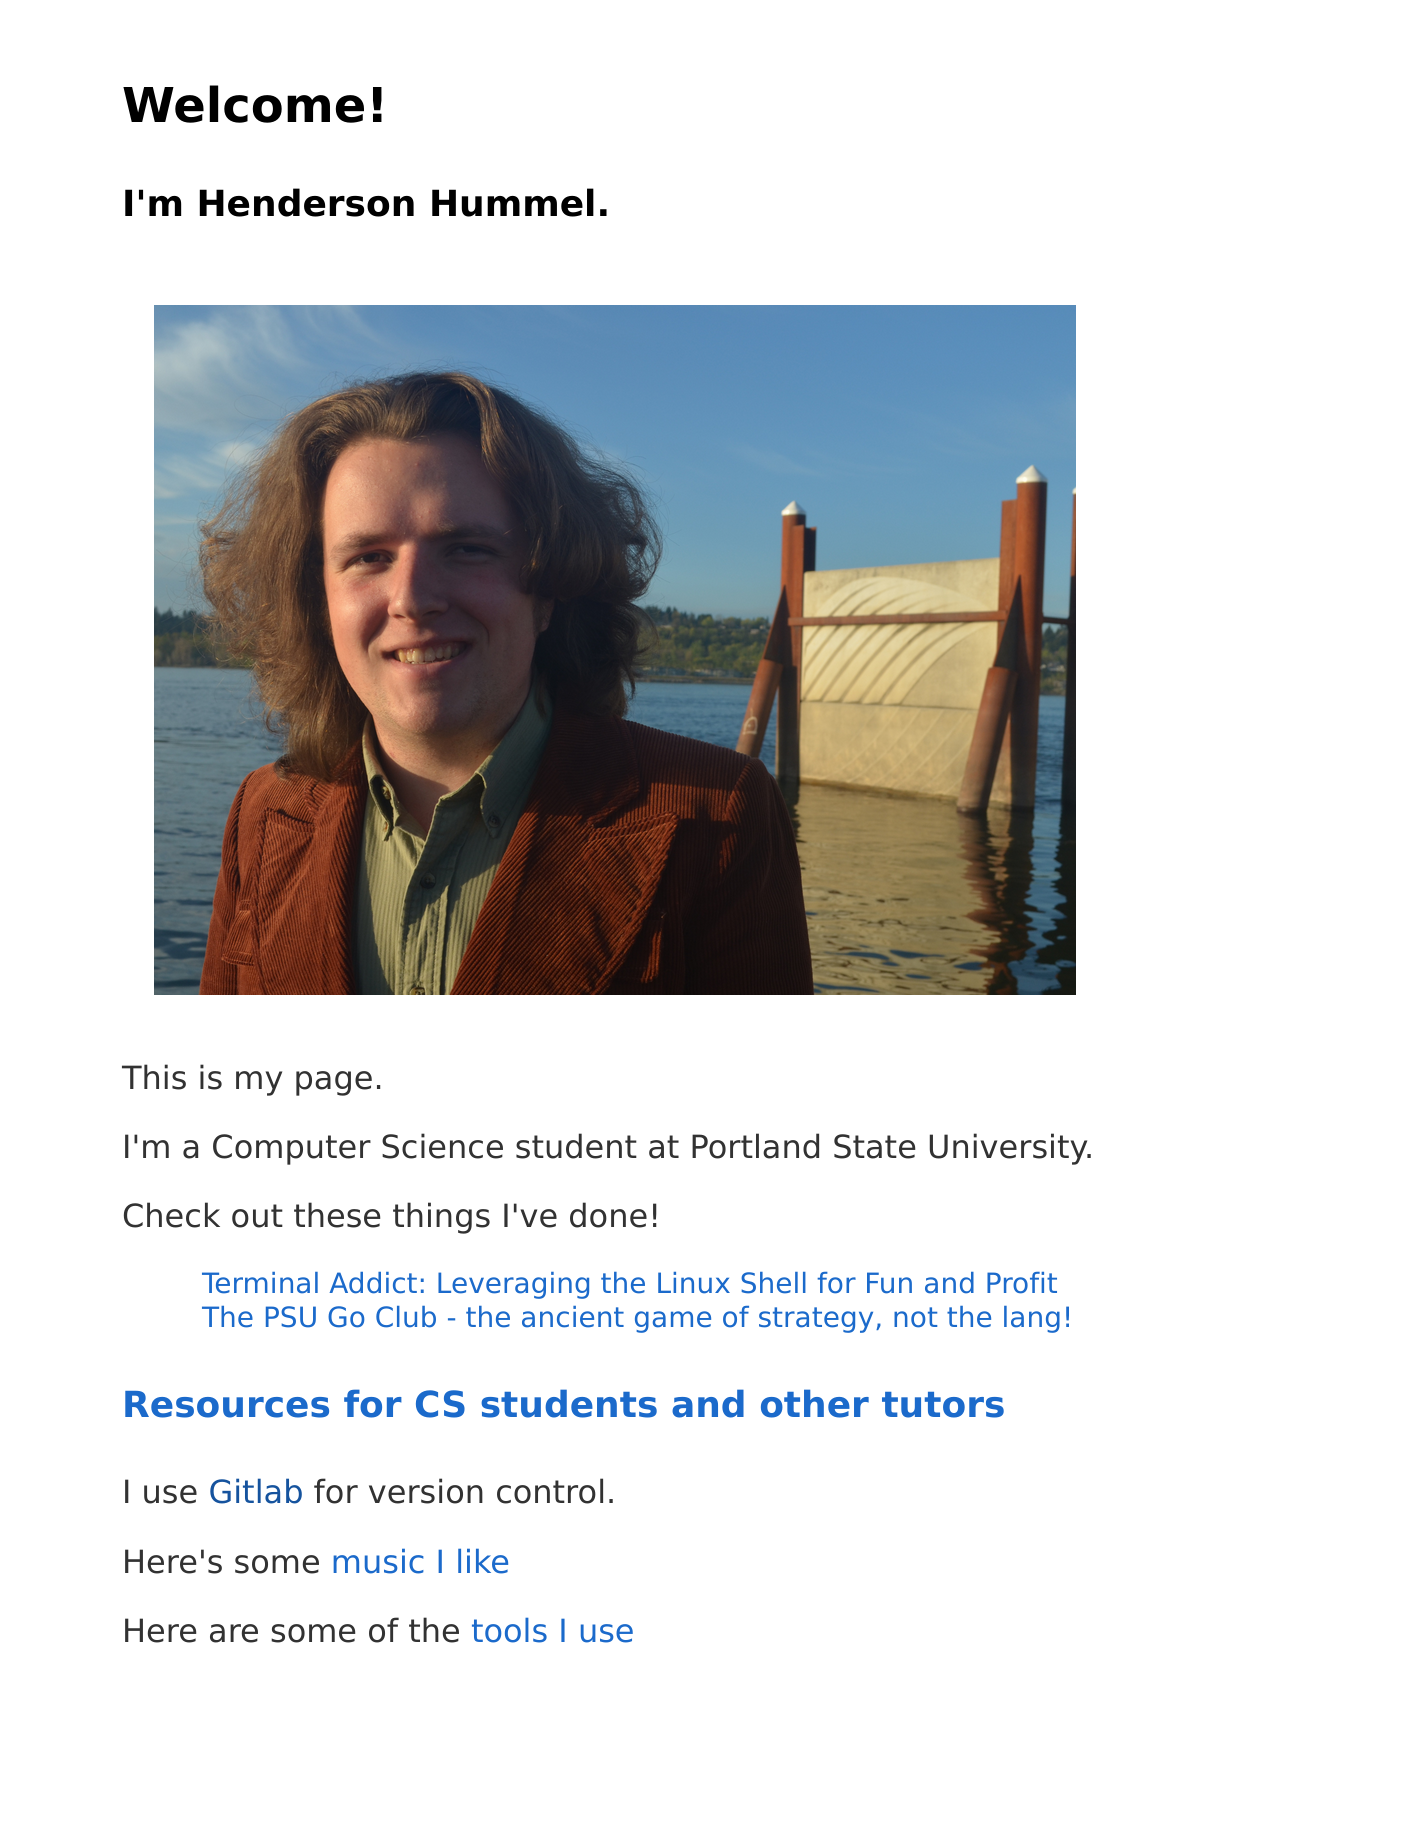The width and height of the screenshot is (1418, 1838).
Task: Click the Portland State University sentence
Action: pyautogui.click(x=607, y=1147)
